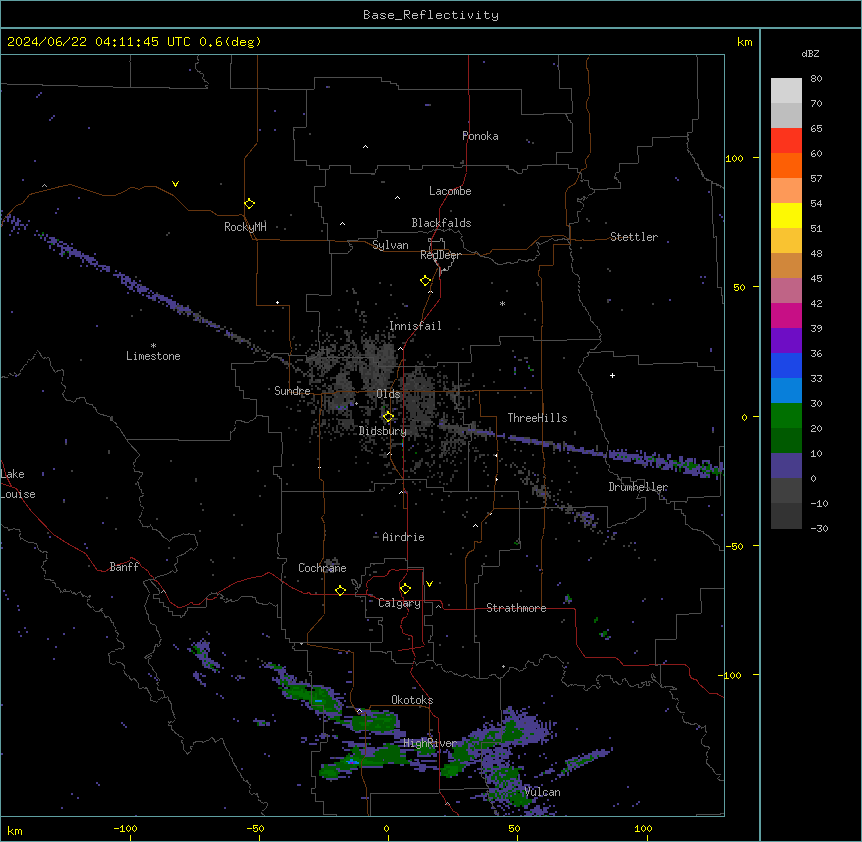Select the ThreeHills map label

(537, 418)
